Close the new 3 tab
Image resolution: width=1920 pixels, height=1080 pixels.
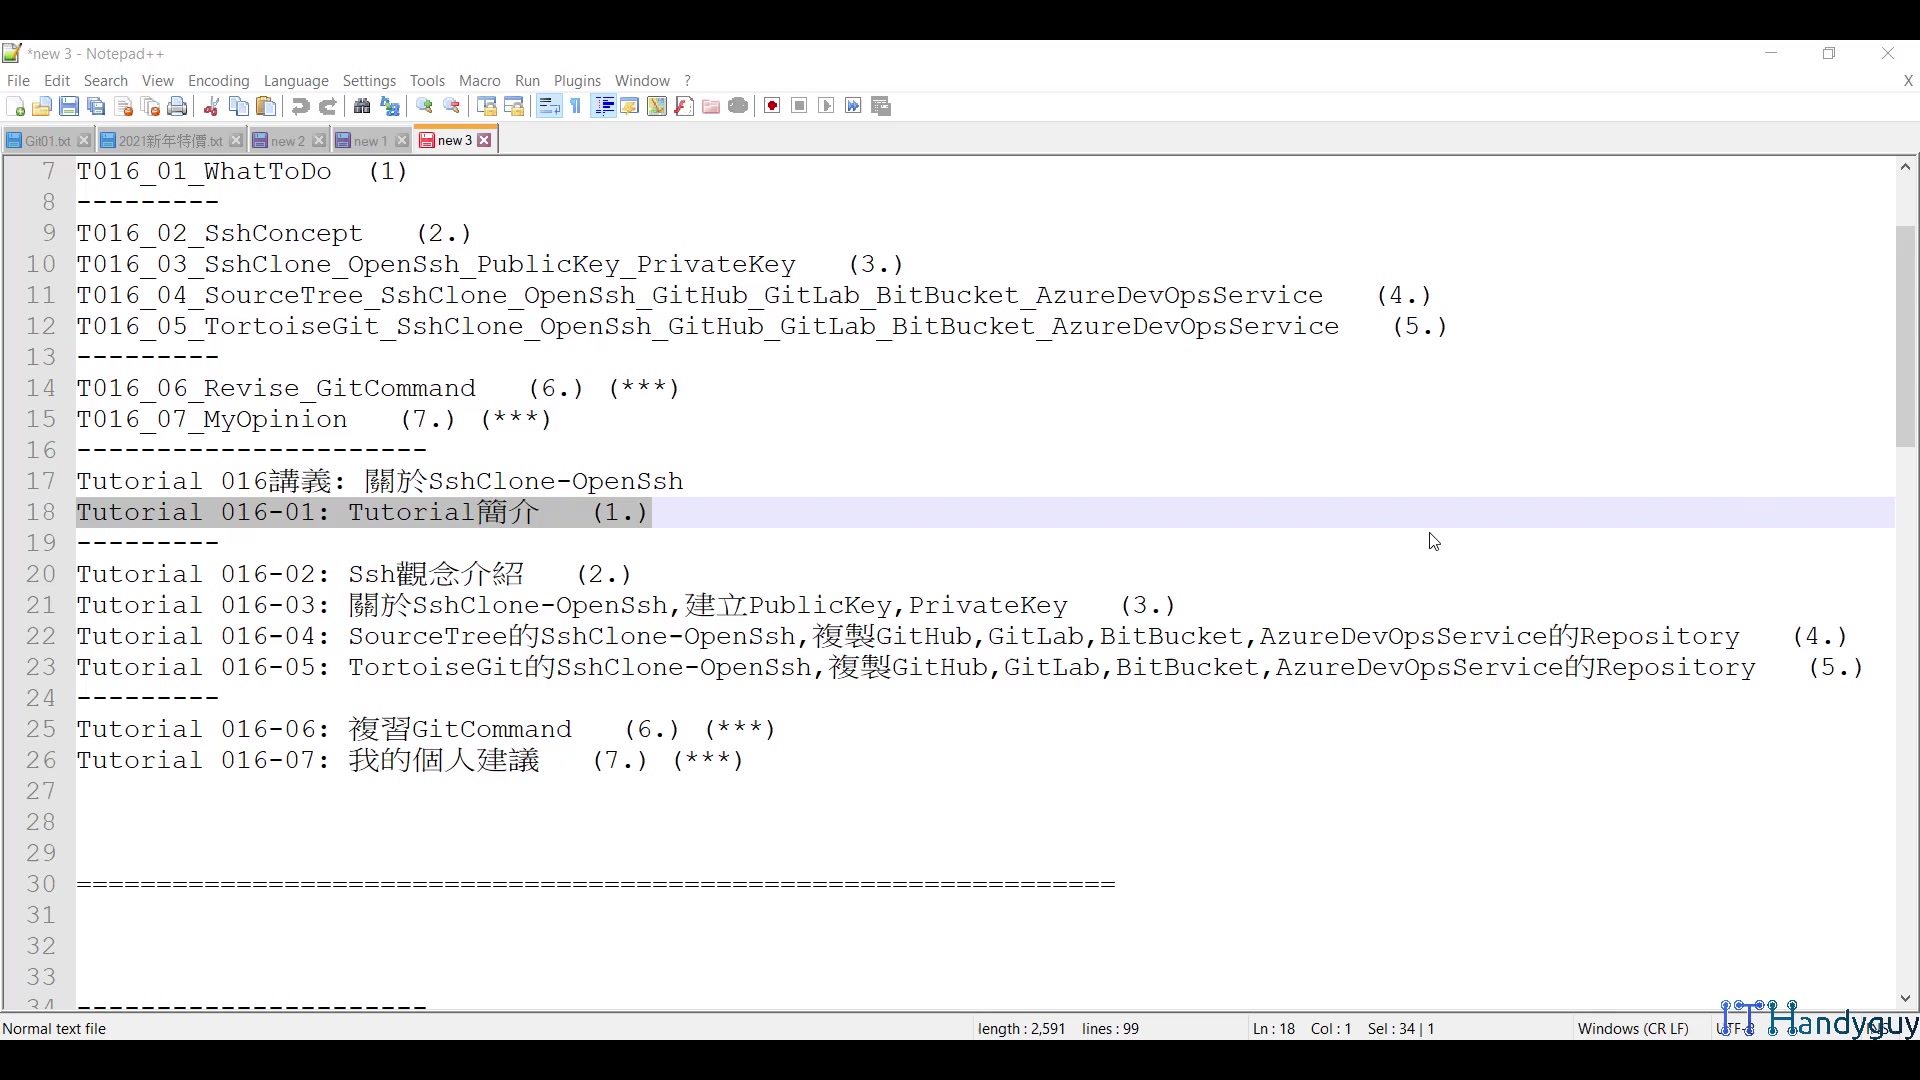(485, 141)
